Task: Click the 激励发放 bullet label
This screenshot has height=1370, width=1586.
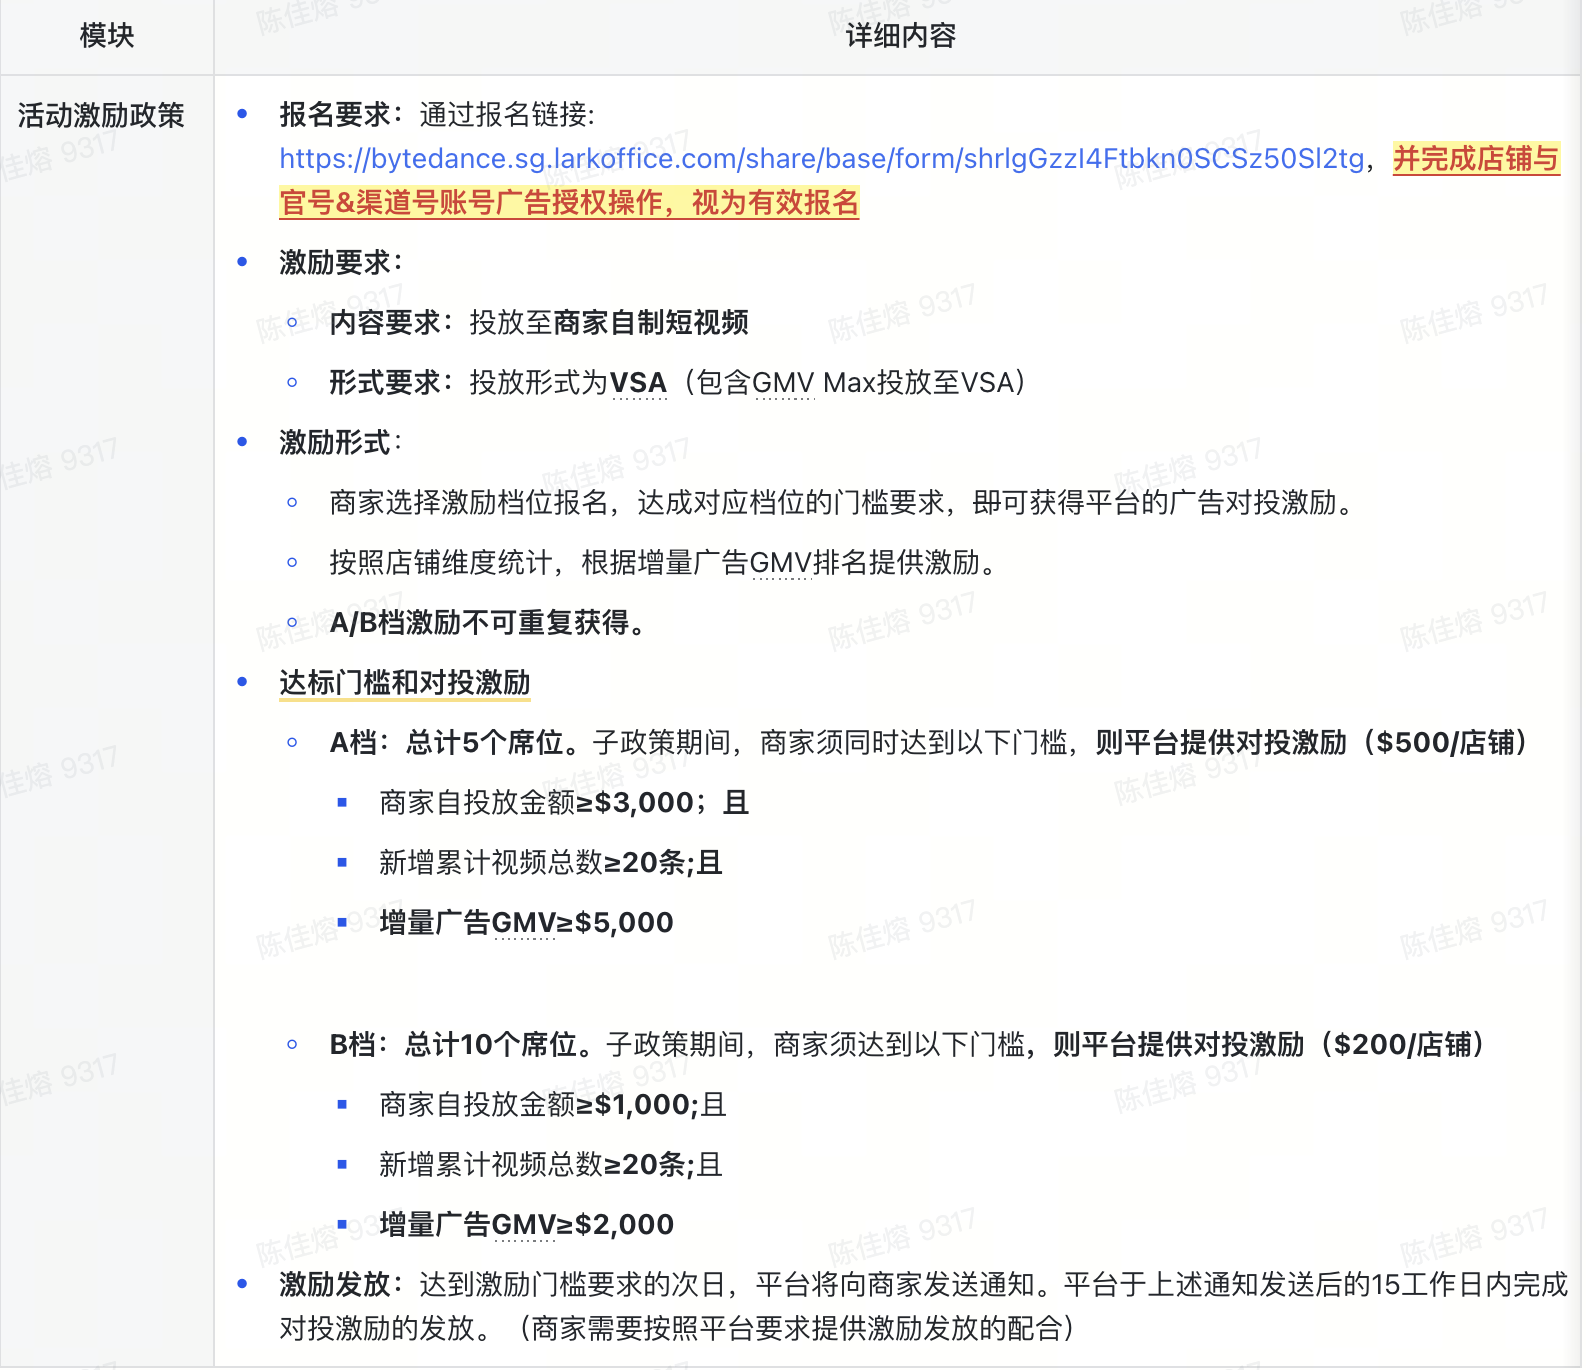Action: click(335, 1284)
